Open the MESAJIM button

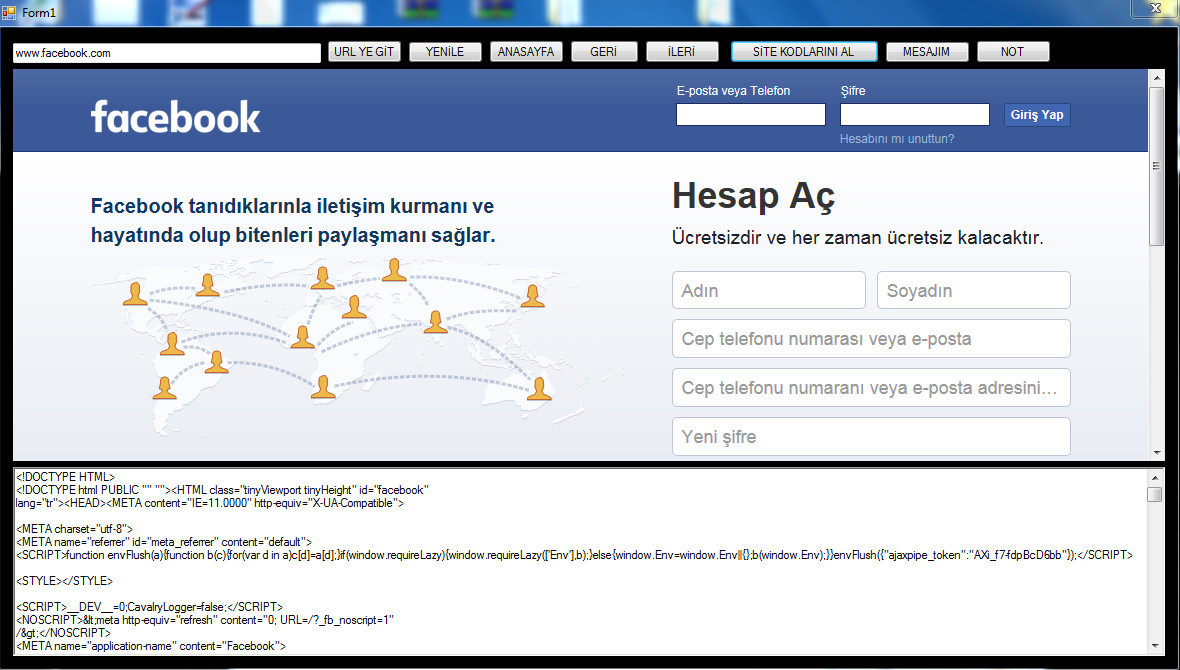(926, 52)
